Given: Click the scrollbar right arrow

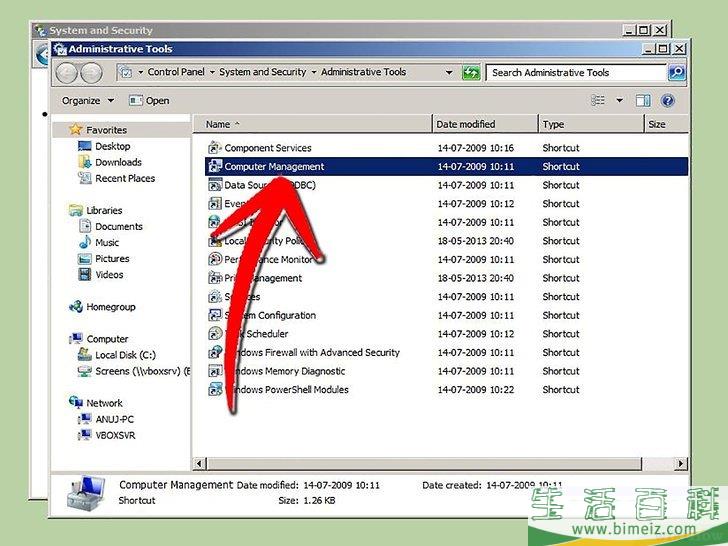Looking at the screenshot, I should tap(682, 463).
